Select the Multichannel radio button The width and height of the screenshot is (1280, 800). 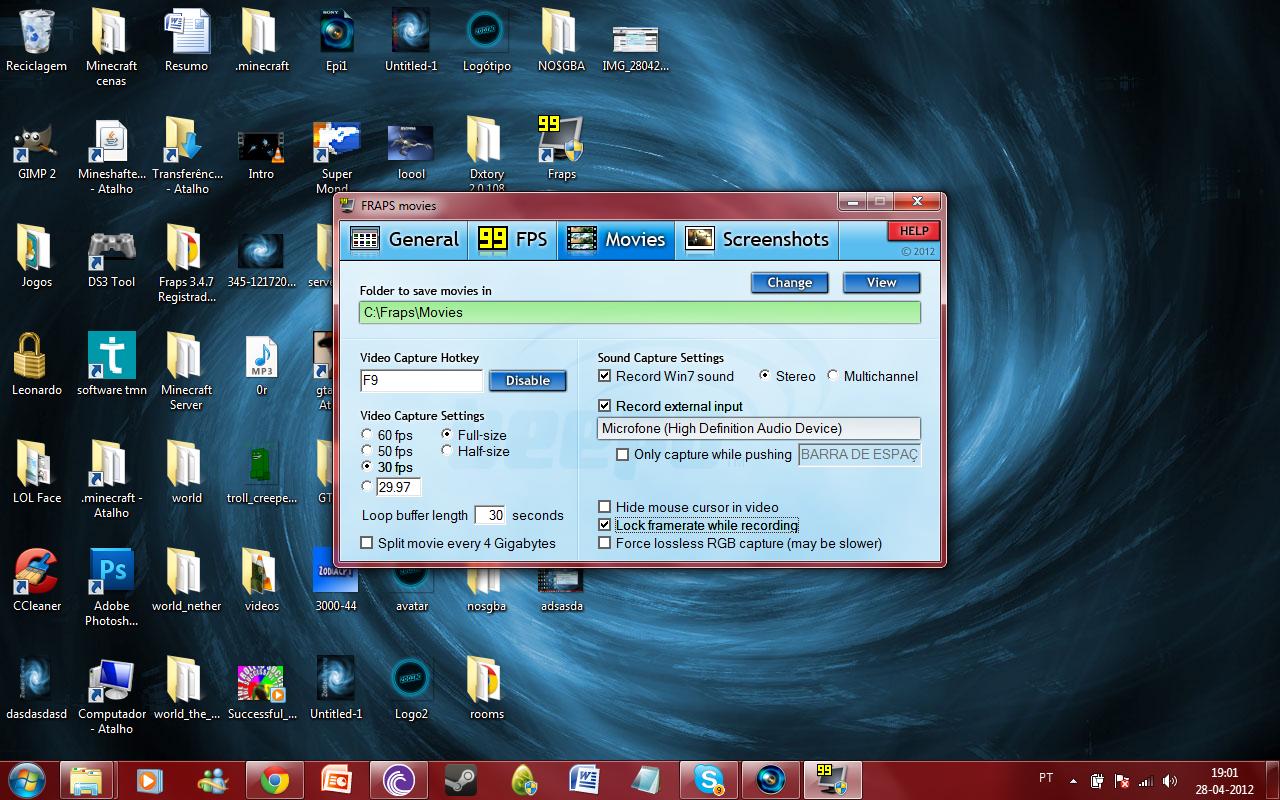click(x=832, y=376)
